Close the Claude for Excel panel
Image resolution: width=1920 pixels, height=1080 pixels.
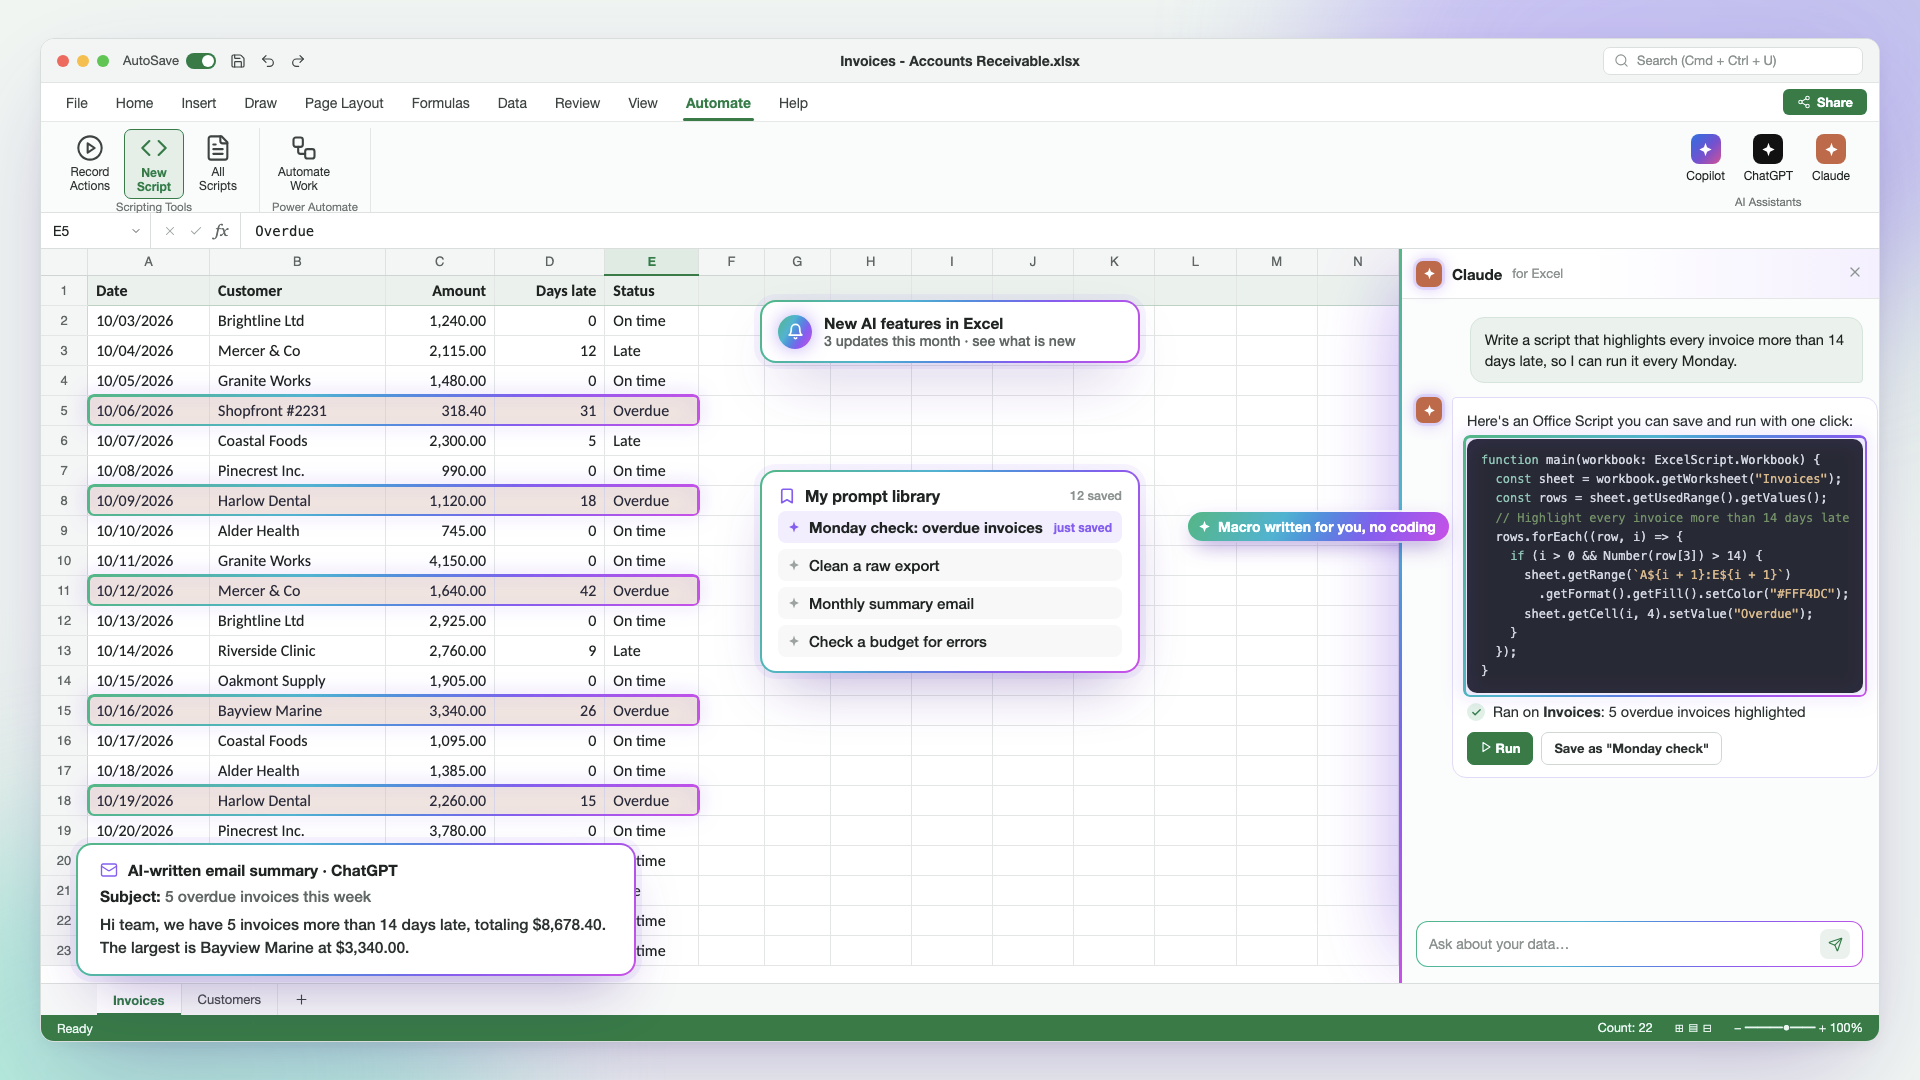pyautogui.click(x=1855, y=272)
